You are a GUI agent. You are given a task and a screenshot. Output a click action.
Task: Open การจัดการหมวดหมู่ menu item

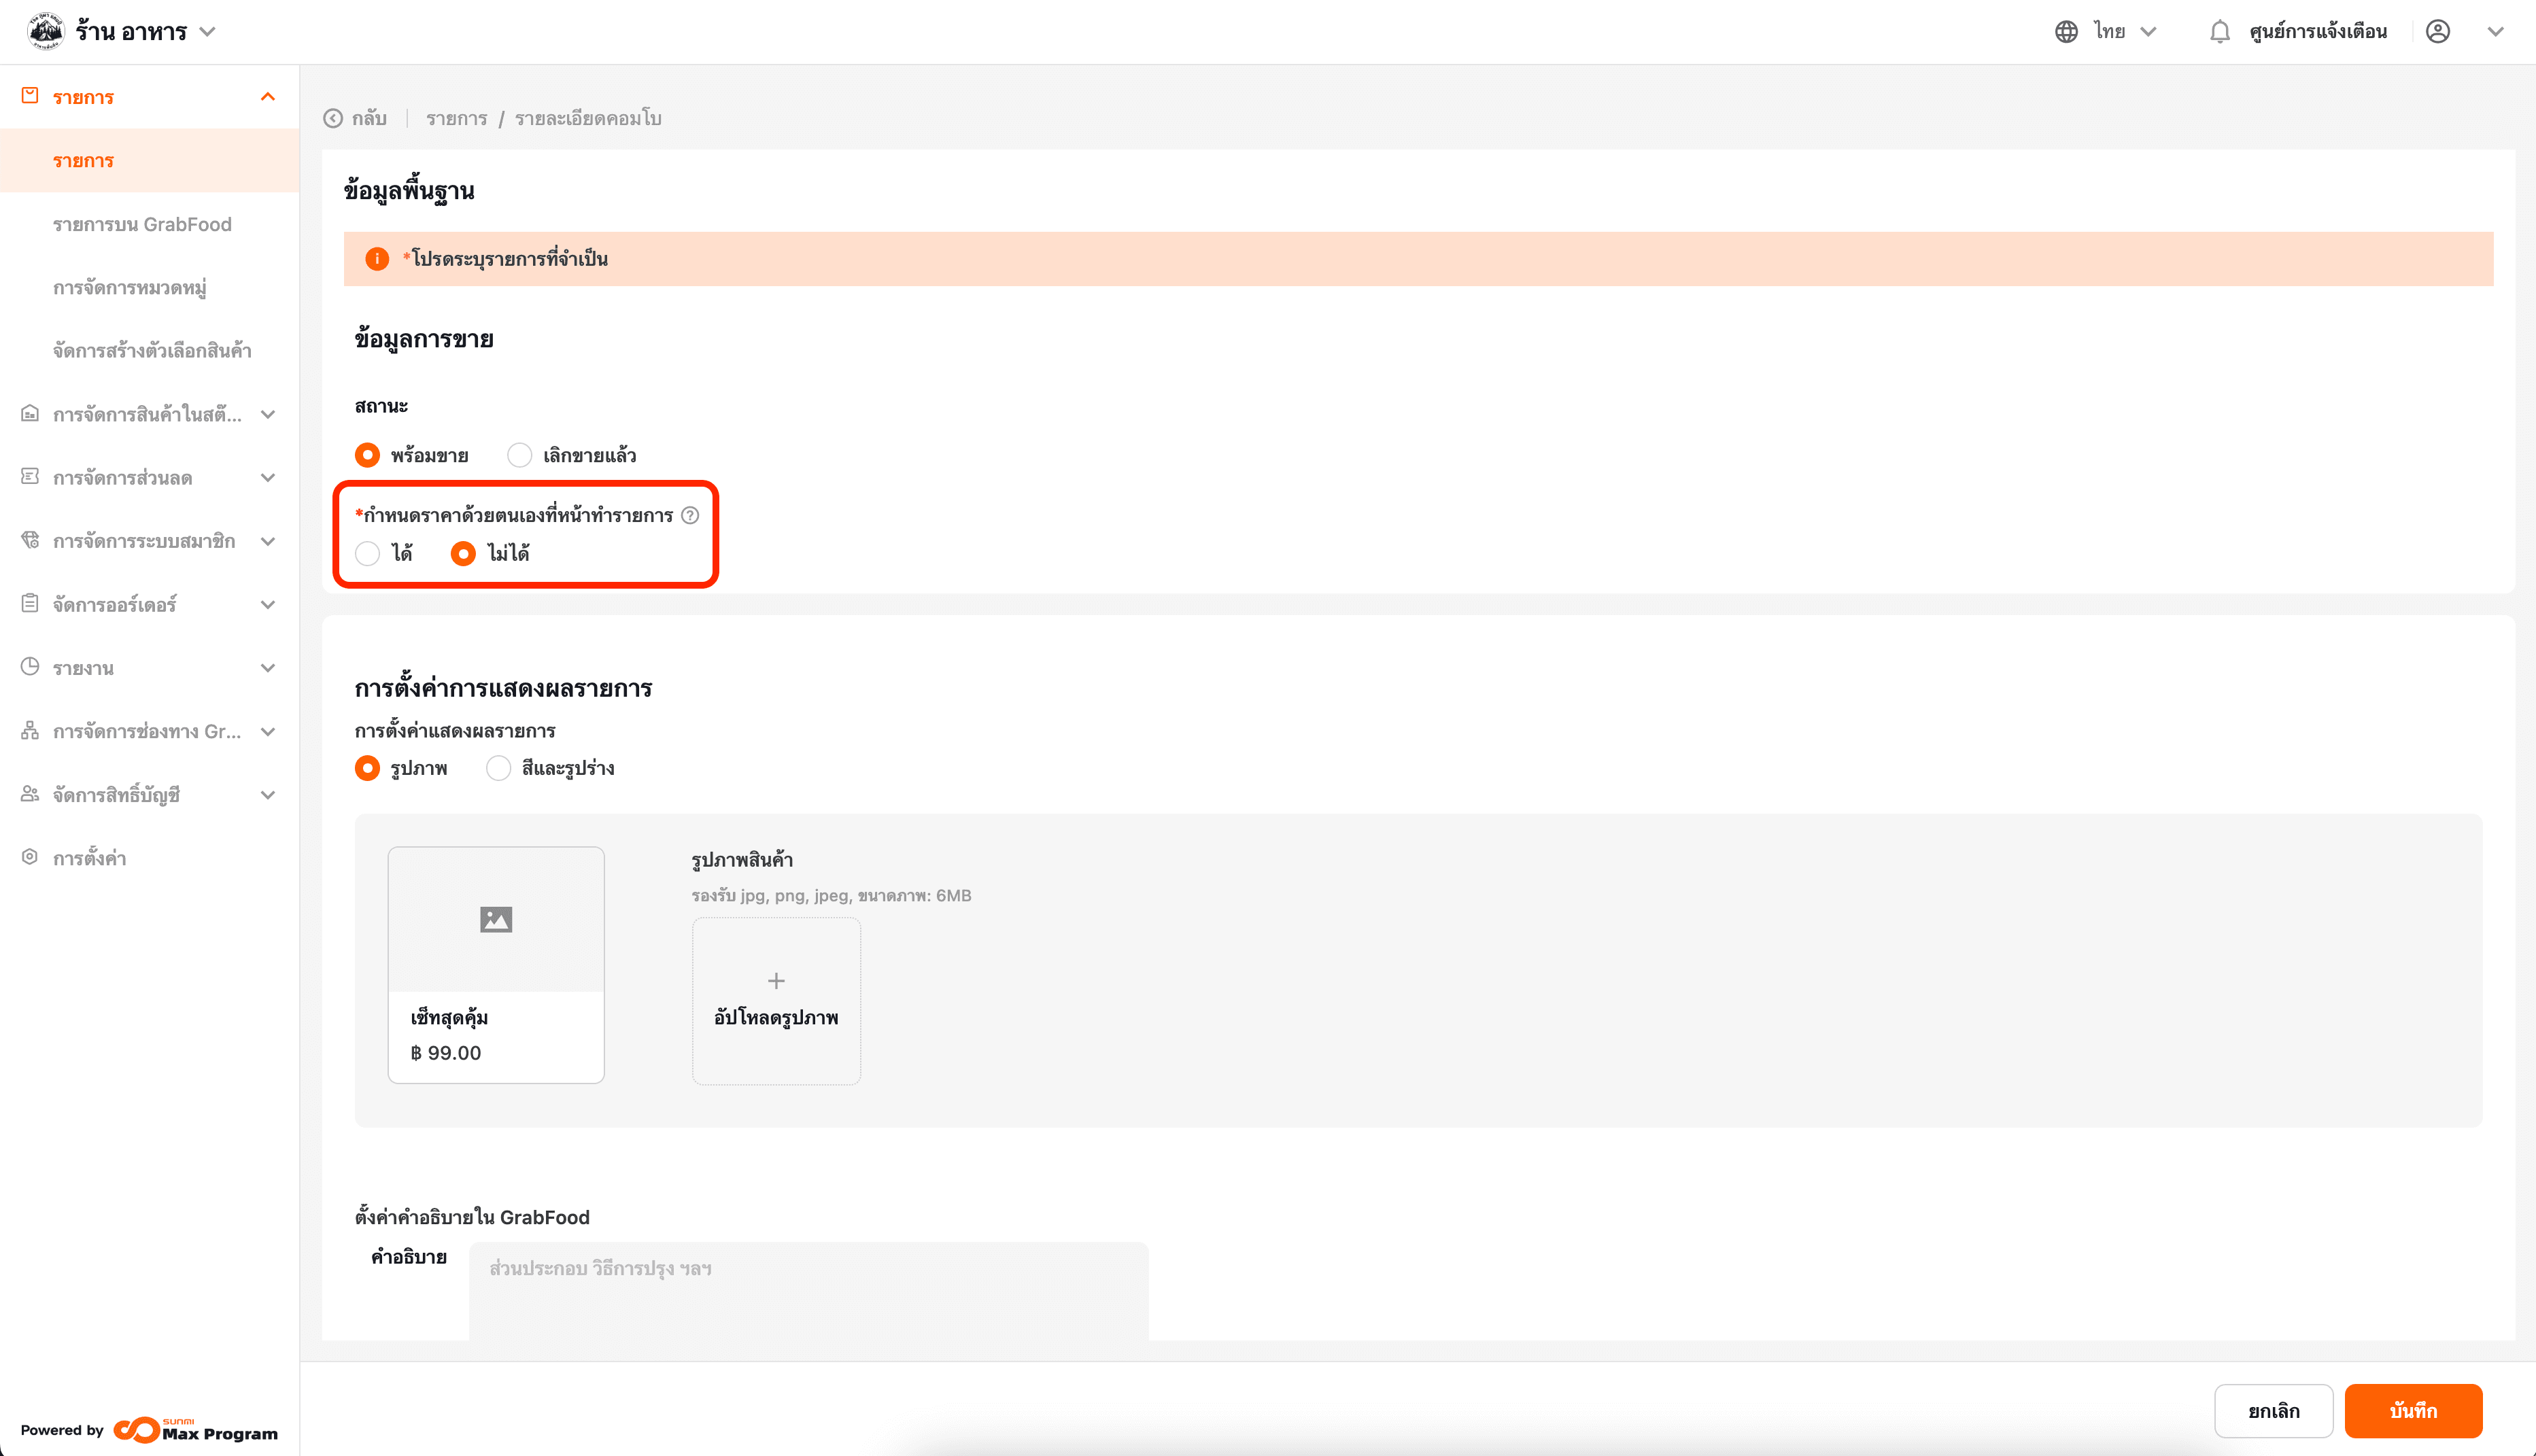130,288
